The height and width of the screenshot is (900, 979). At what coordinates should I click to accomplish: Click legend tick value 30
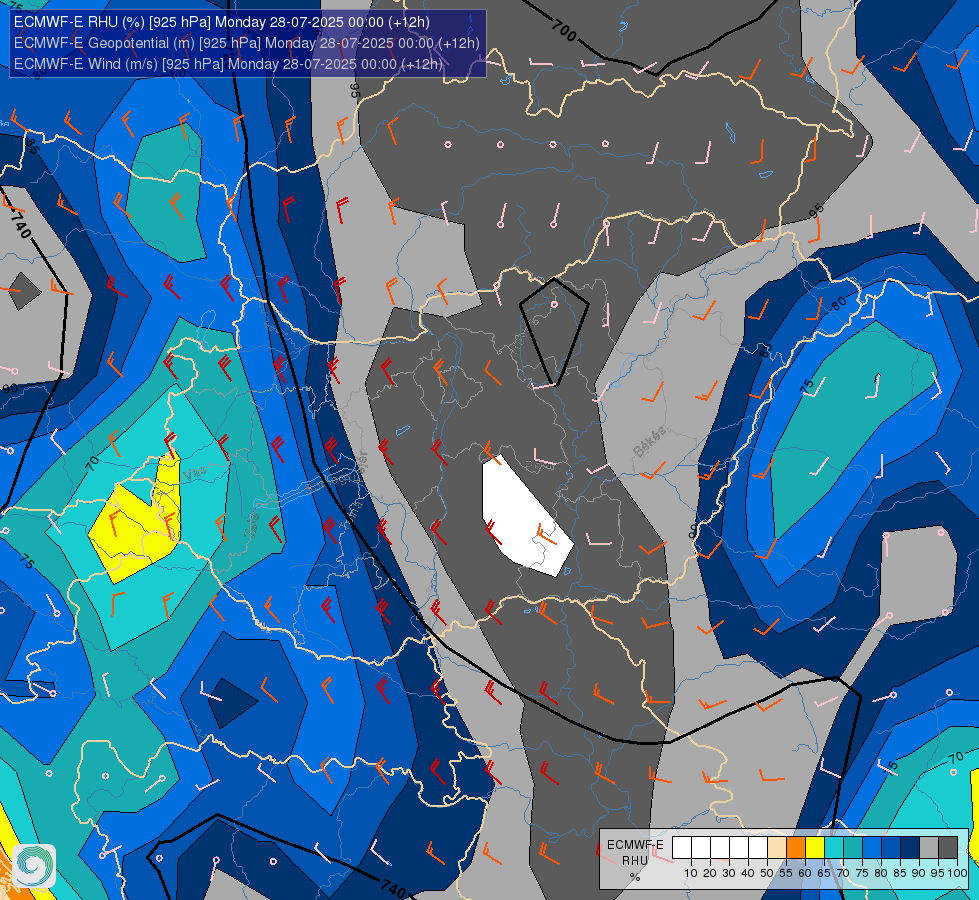tap(729, 873)
